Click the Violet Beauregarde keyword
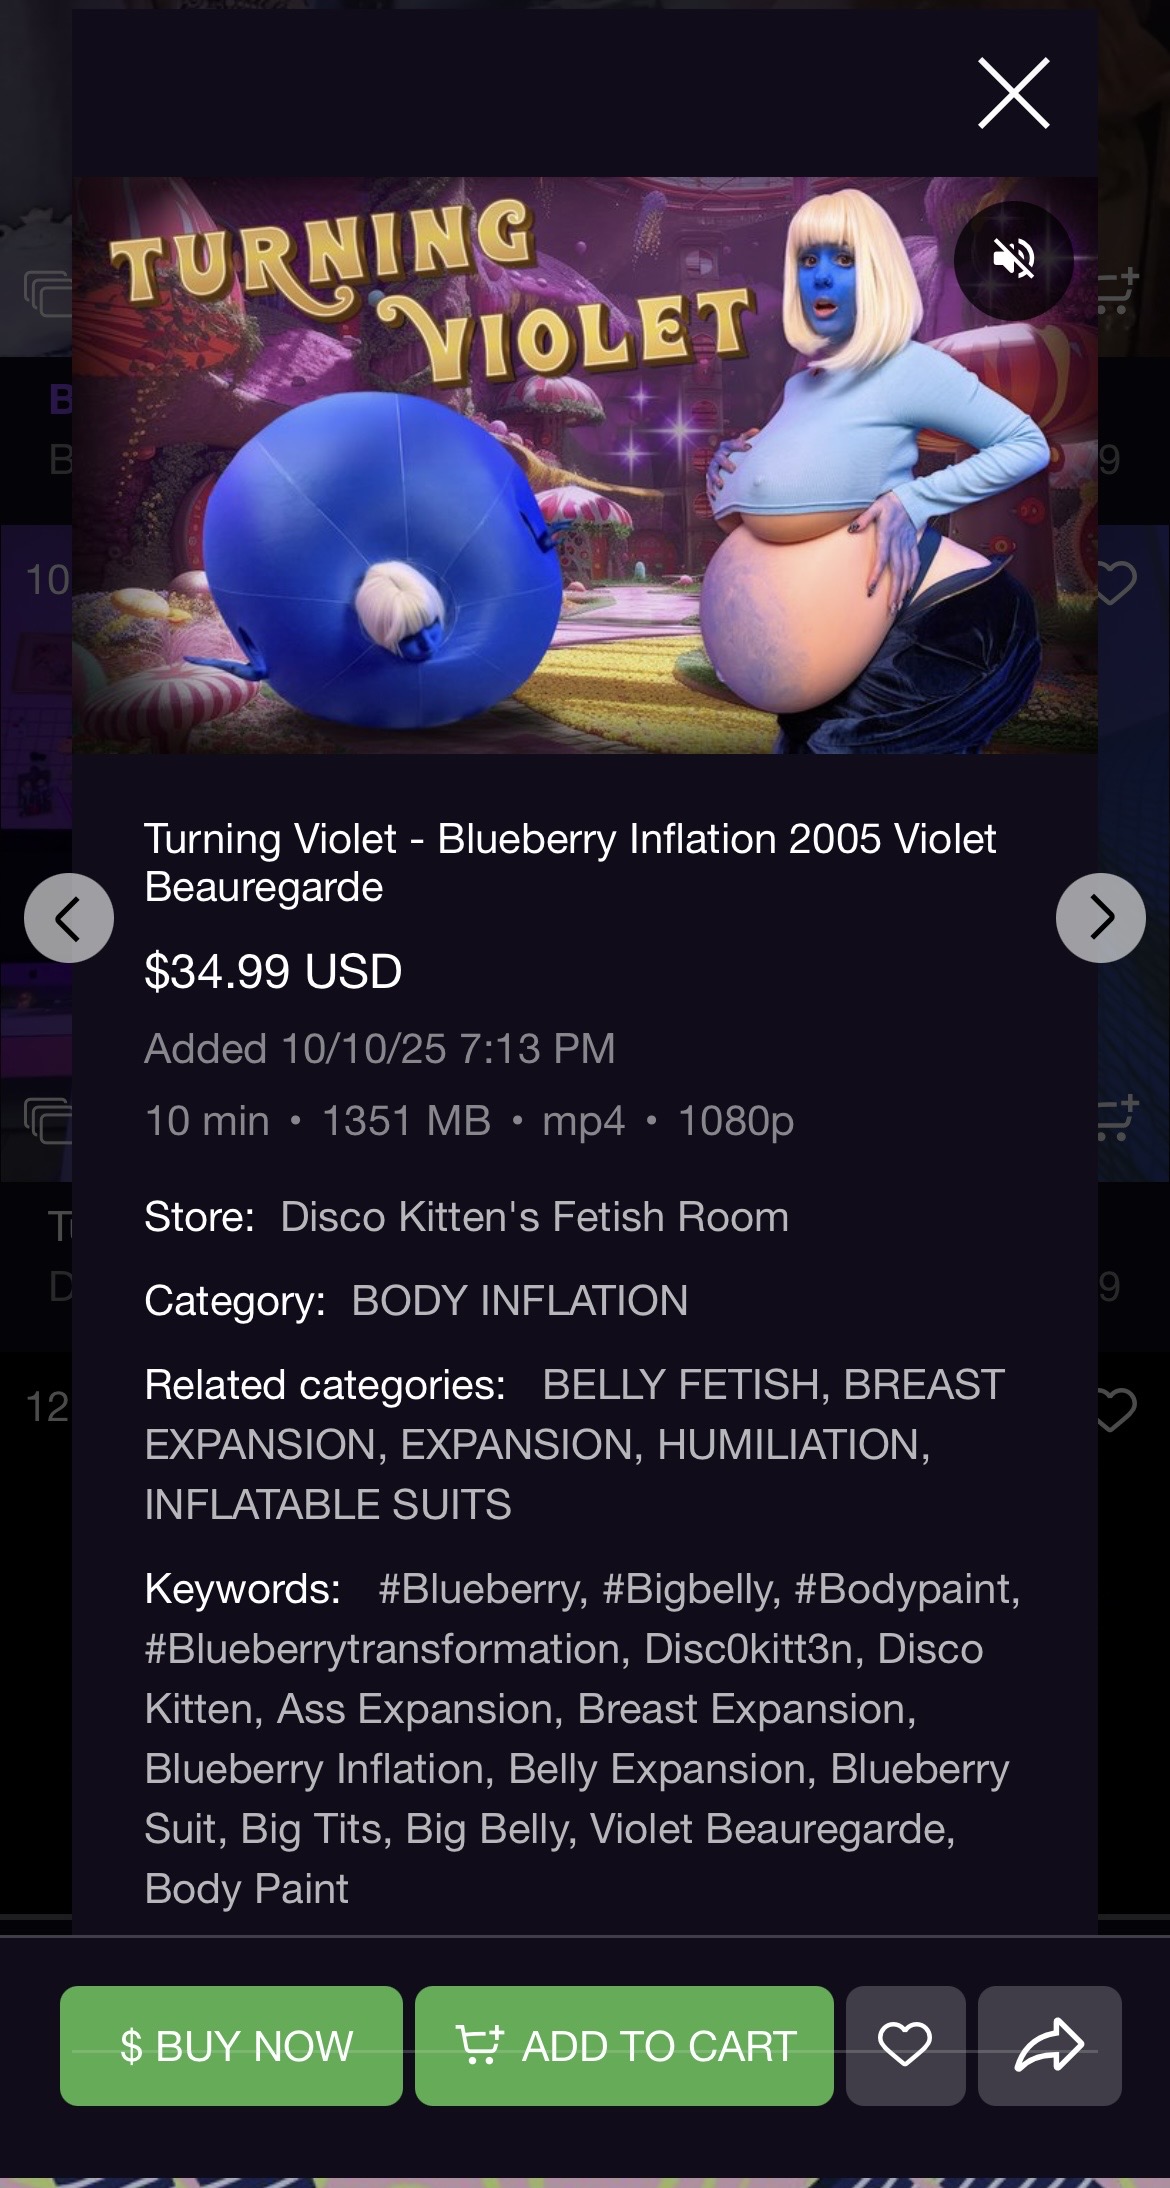The width and height of the screenshot is (1170, 2188). (771, 1829)
